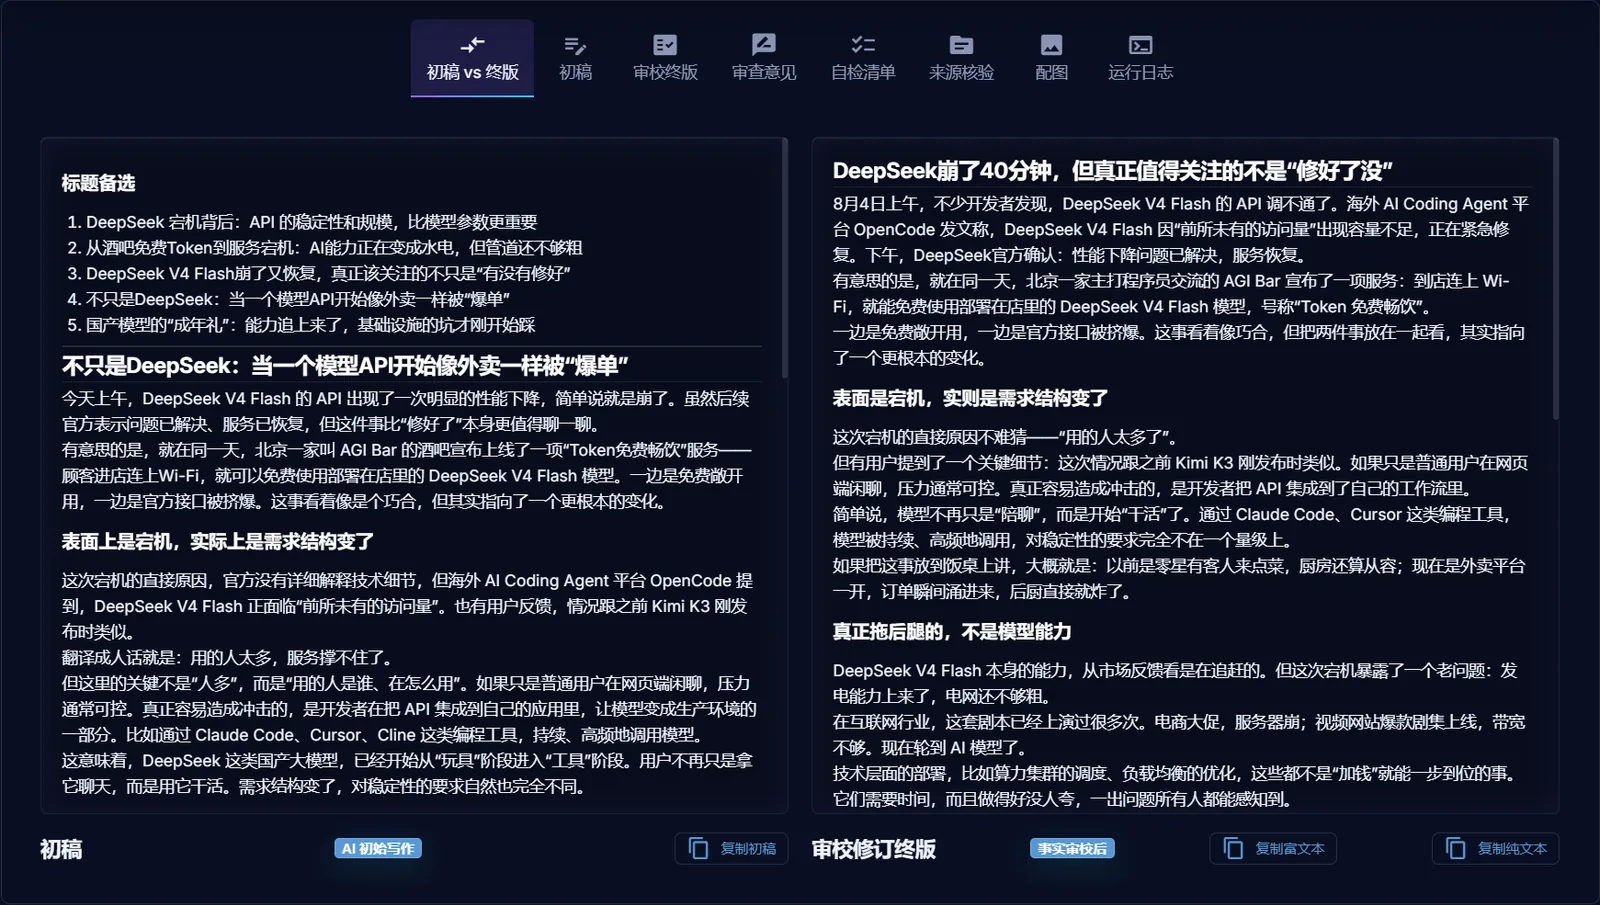Screen dimensions: 1600x905
Task: Click final subheading '表面是宕机，实则是需求结构变了'
Action: [x=970, y=398]
